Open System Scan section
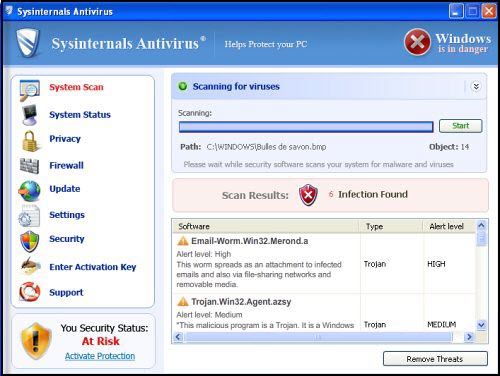500x376 pixels. 76,87
